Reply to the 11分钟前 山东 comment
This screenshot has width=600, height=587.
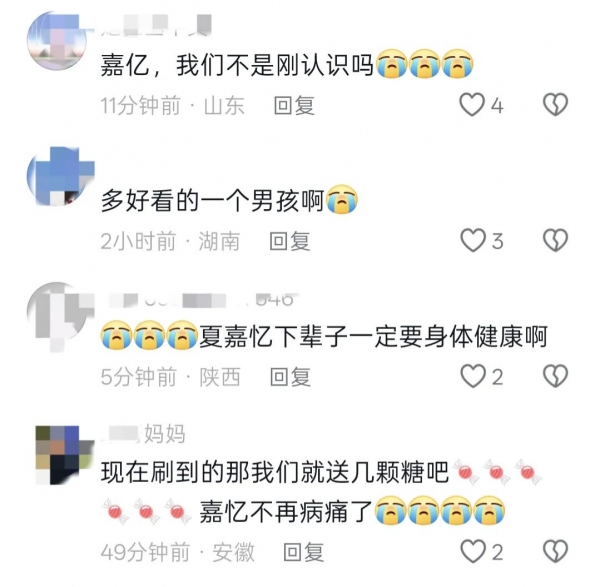coord(294,106)
